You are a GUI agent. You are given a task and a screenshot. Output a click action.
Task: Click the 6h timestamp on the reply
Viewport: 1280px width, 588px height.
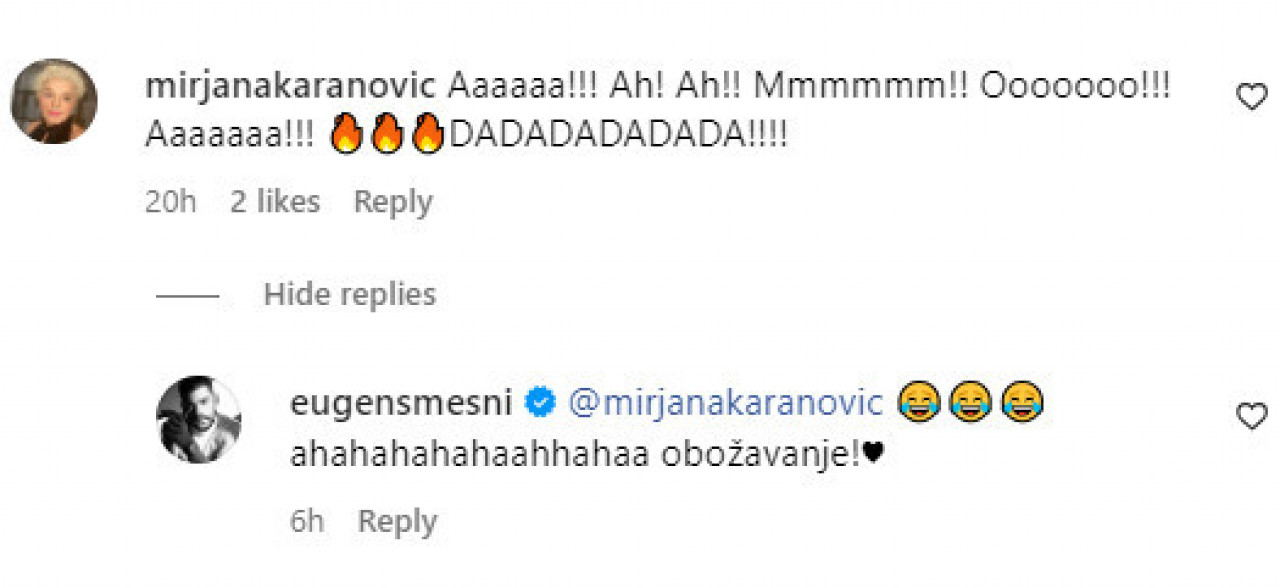[307, 521]
